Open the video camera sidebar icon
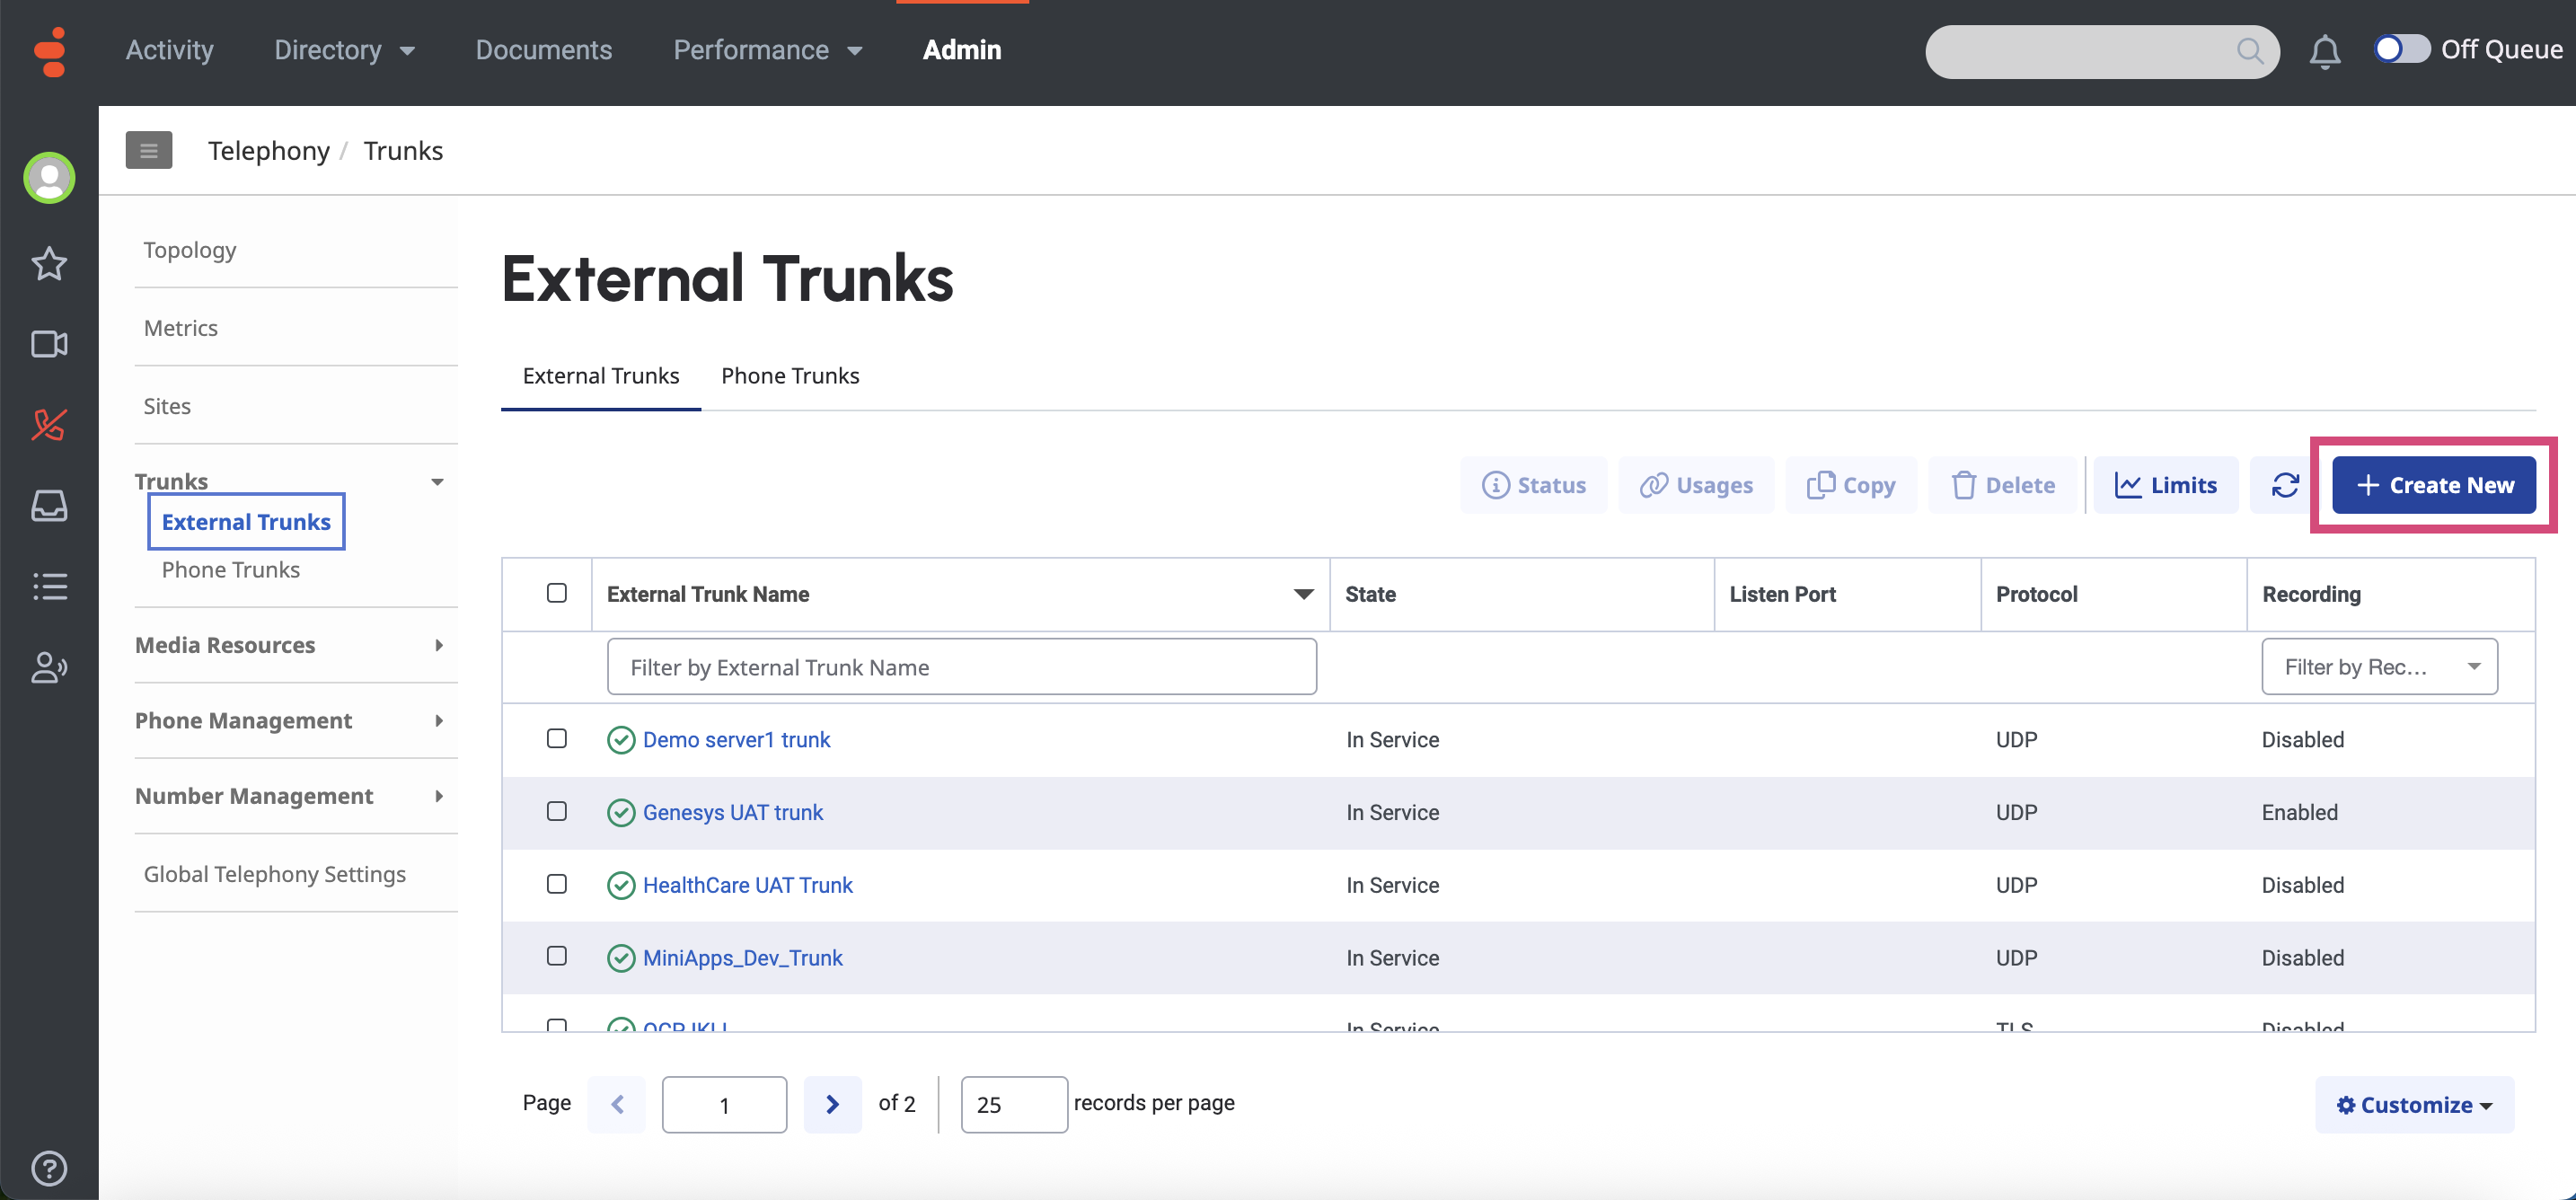 pyautogui.click(x=49, y=344)
